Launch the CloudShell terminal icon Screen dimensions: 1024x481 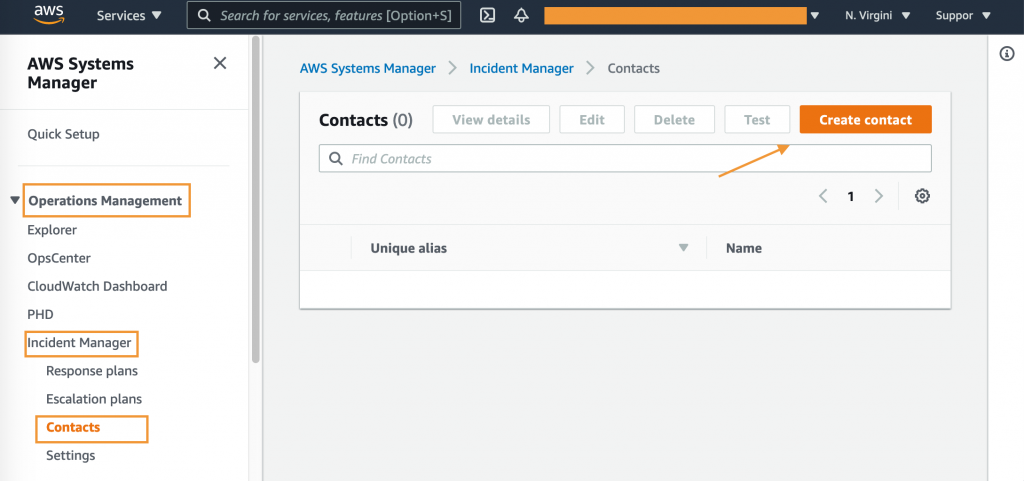(x=487, y=16)
